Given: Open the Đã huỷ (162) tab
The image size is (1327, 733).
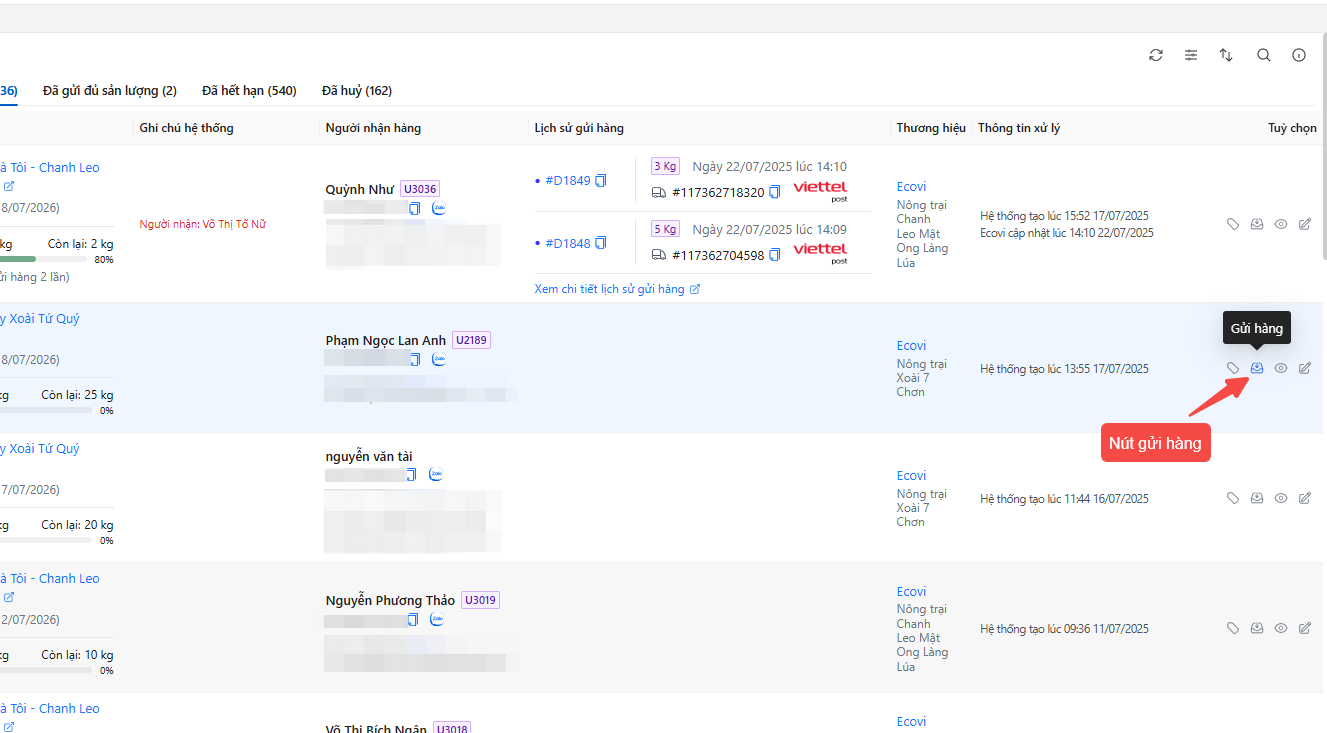Looking at the screenshot, I should pos(357,91).
